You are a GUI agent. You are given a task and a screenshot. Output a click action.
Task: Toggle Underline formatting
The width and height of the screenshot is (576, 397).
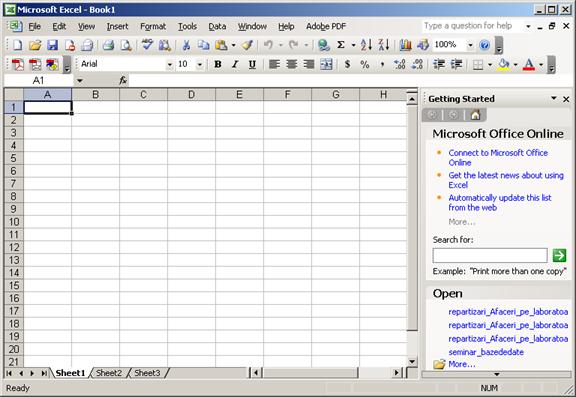point(252,64)
